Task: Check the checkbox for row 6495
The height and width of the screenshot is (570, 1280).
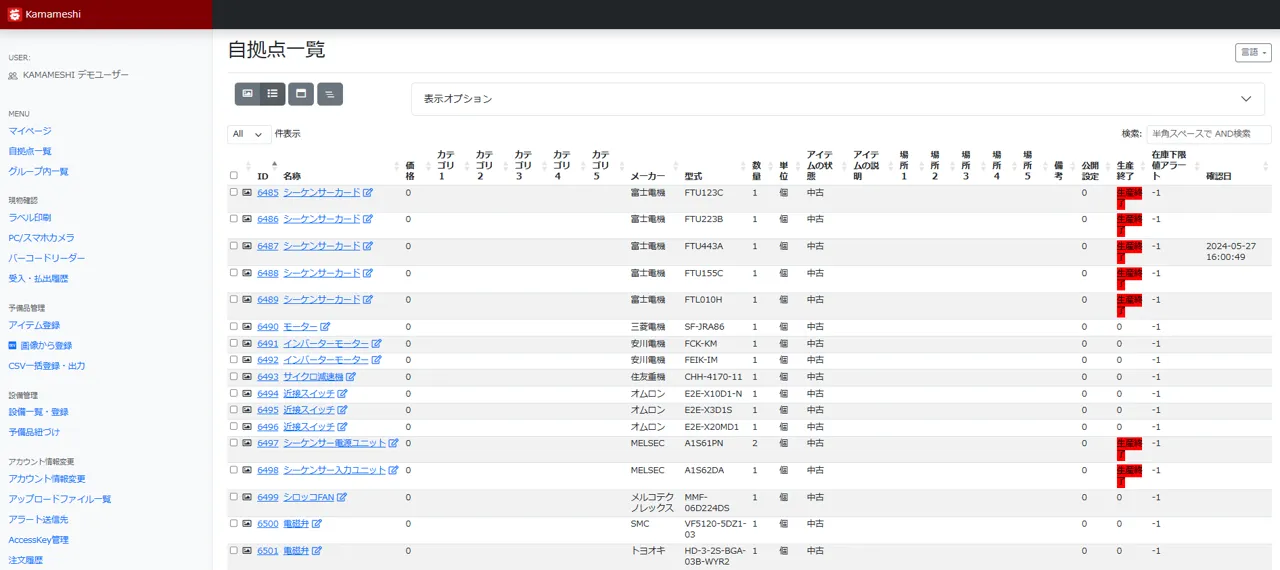Action: point(234,410)
